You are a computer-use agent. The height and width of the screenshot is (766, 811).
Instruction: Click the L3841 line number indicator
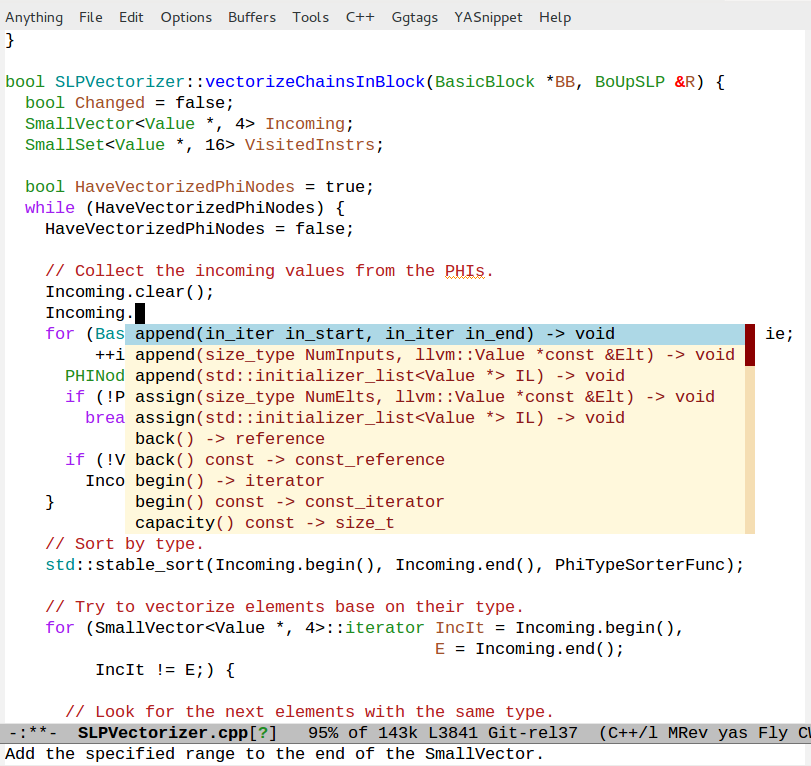[453, 733]
